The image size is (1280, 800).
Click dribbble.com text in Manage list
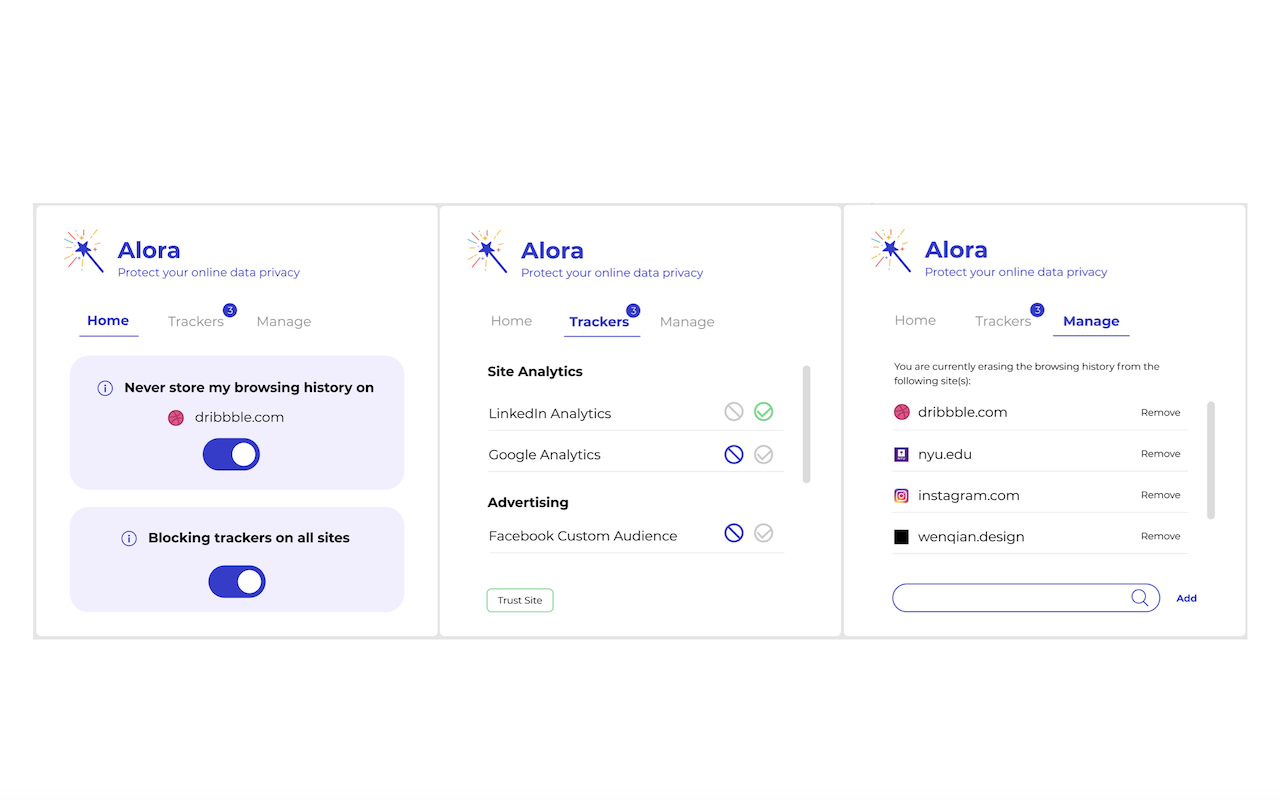963,412
